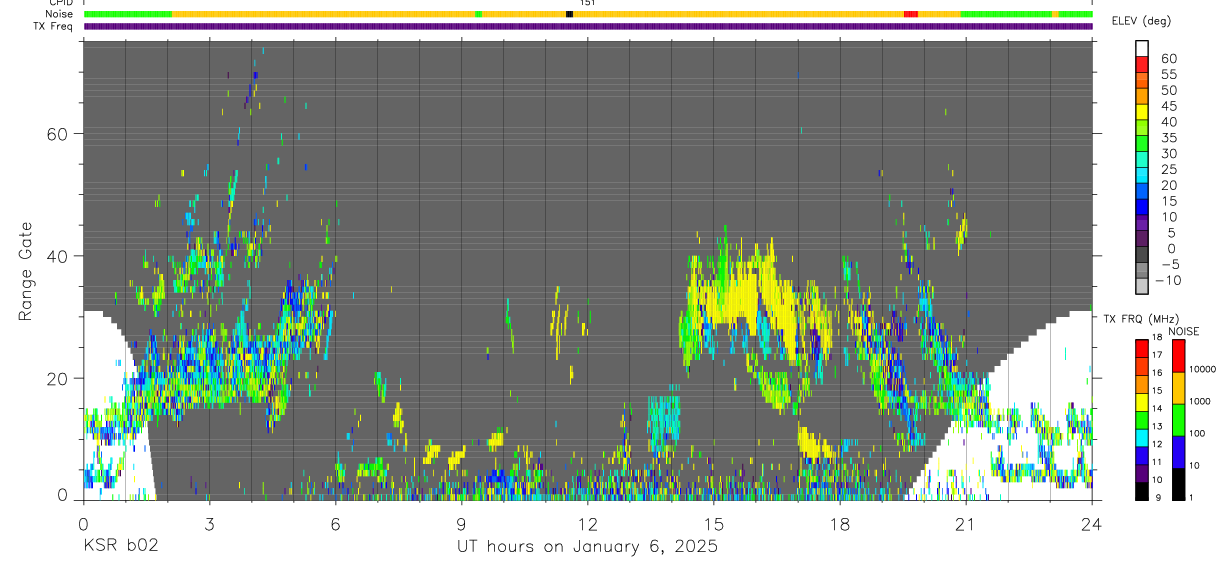Click the cyan echo block near 14 UT, gate 12
Image resolution: width=1228 pixels, height=567 pixels.
[x=663, y=423]
